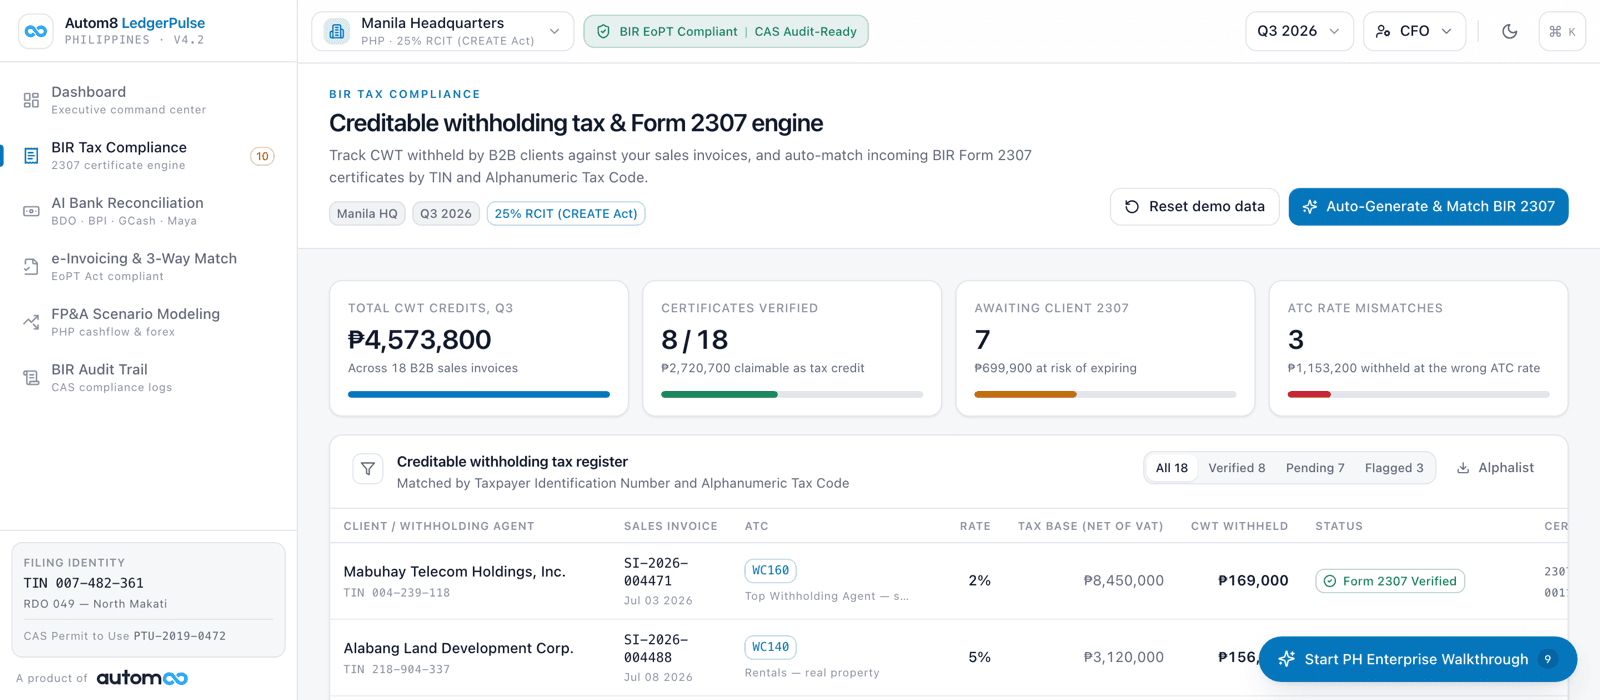The image size is (1600, 700).
Task: Click the Manila HQ tag chip
Action: [x=367, y=214]
